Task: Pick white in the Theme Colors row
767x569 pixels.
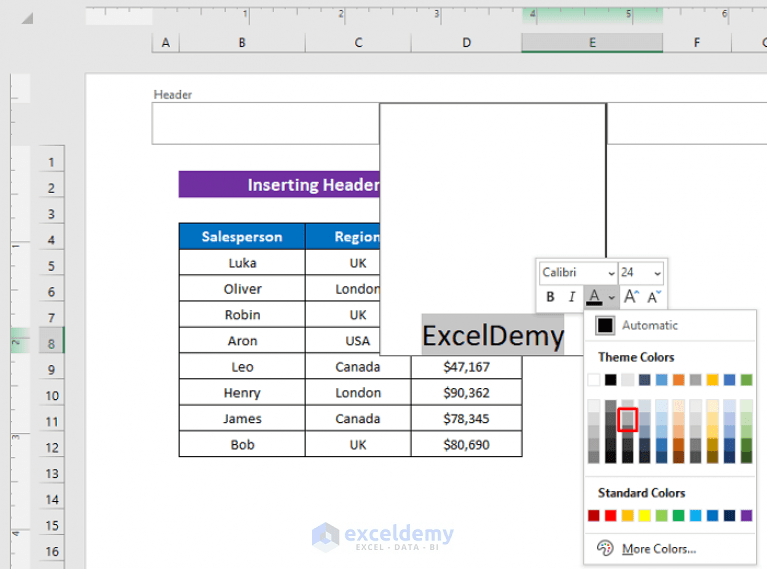Action: [x=594, y=380]
